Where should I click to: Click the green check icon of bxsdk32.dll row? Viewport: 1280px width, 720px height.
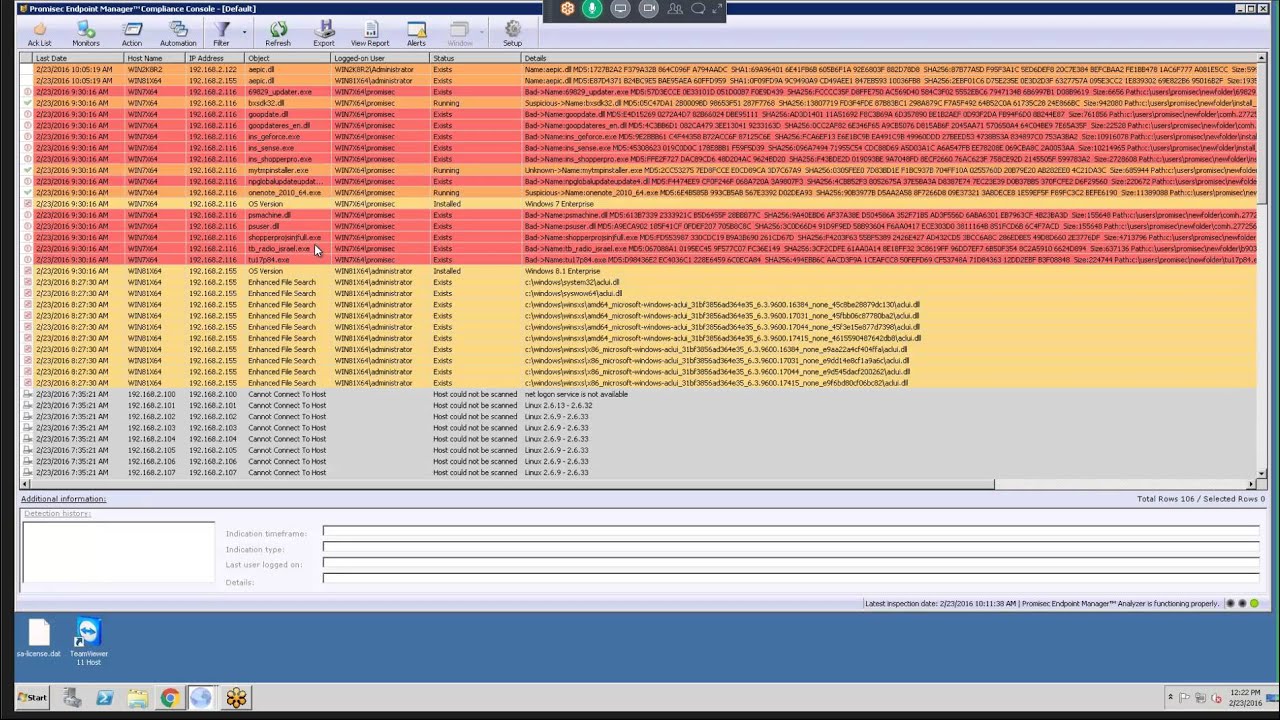(x=28, y=103)
